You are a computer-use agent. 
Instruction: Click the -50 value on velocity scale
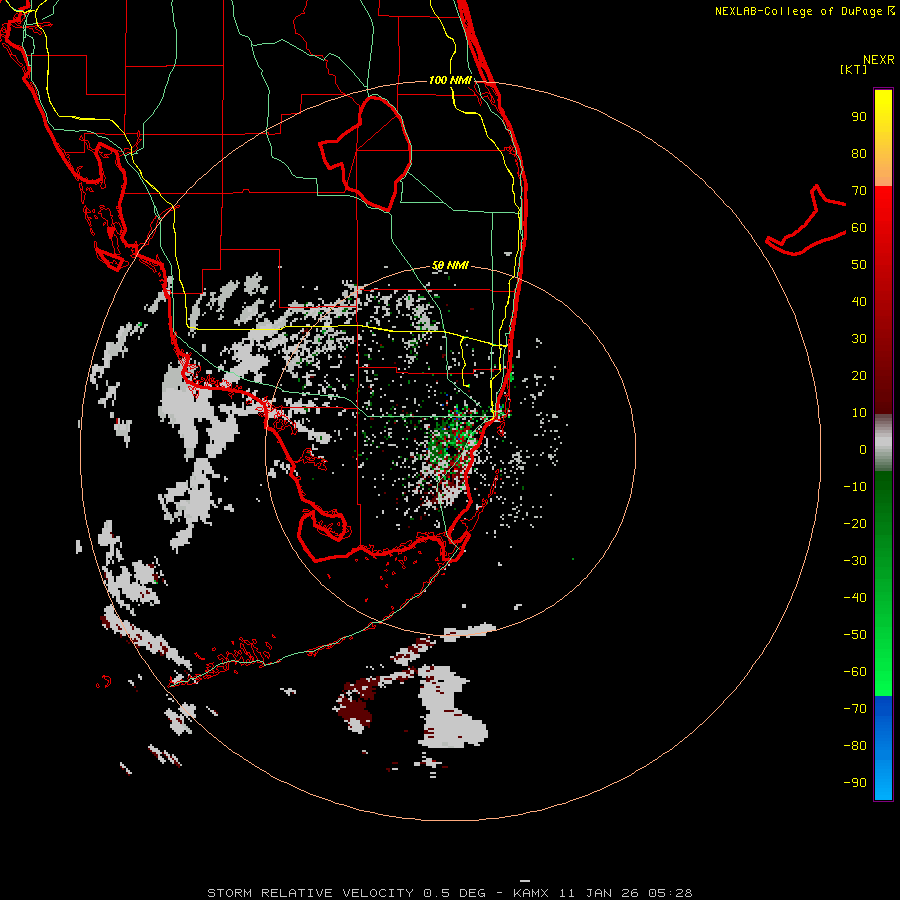(855, 635)
